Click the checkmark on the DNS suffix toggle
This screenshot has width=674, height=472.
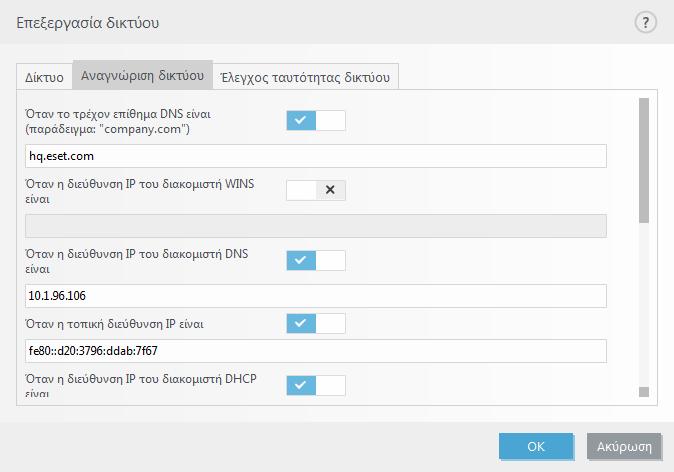[x=301, y=120]
